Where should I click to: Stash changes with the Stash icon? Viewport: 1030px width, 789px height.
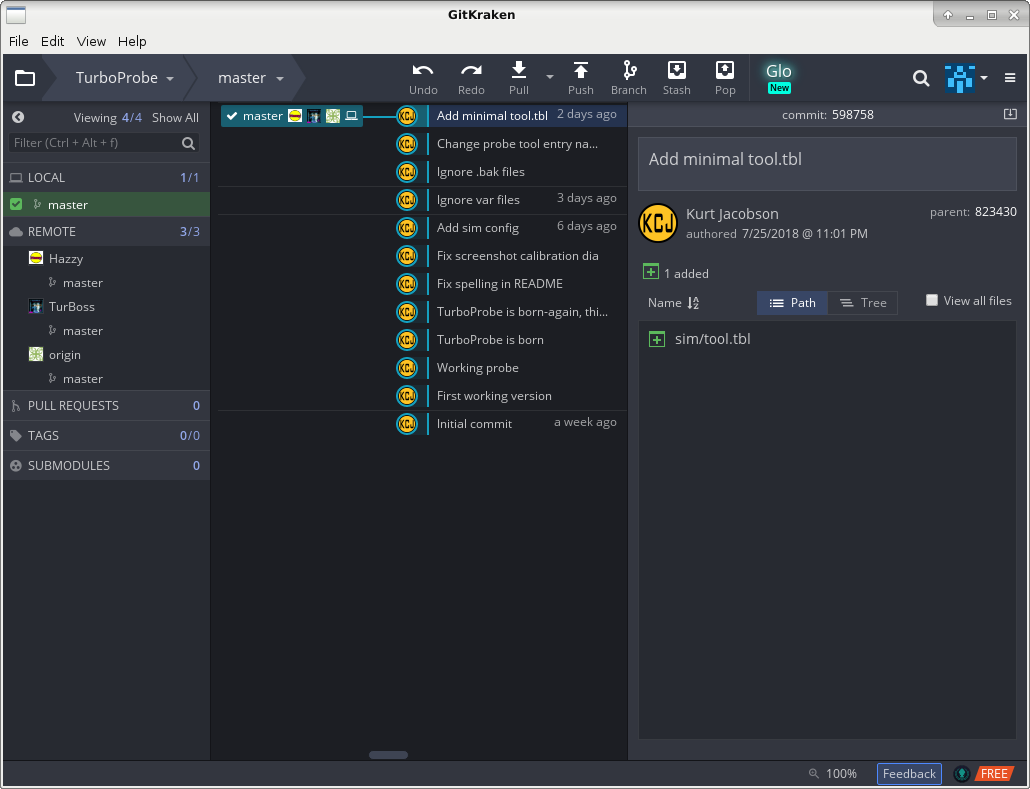(x=677, y=70)
